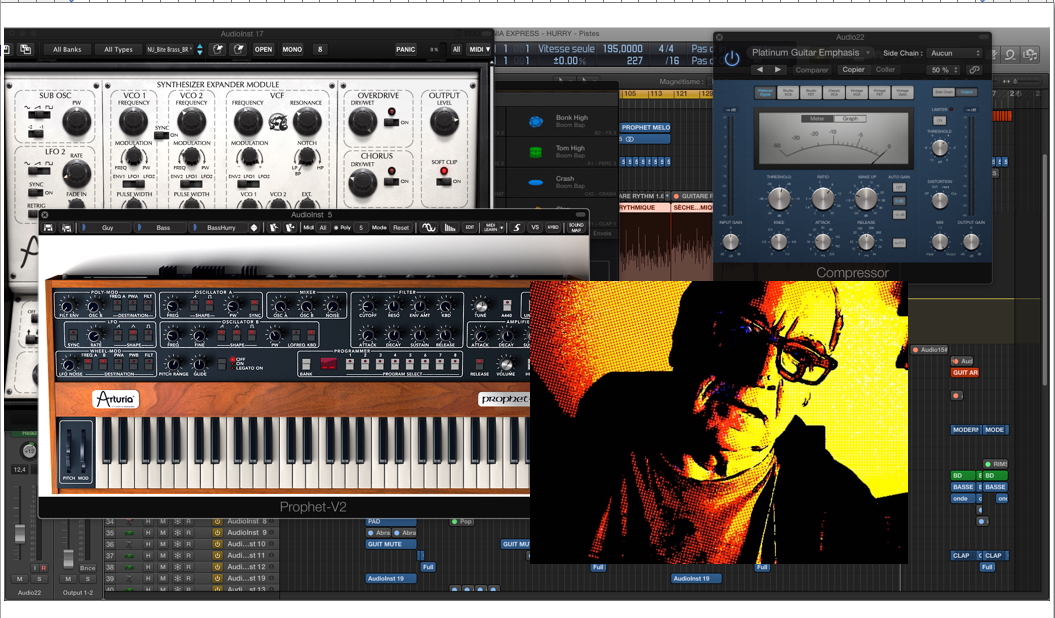Click the freeze snowflake icon on track 36
This screenshot has height=618, width=1055.
tap(178, 544)
